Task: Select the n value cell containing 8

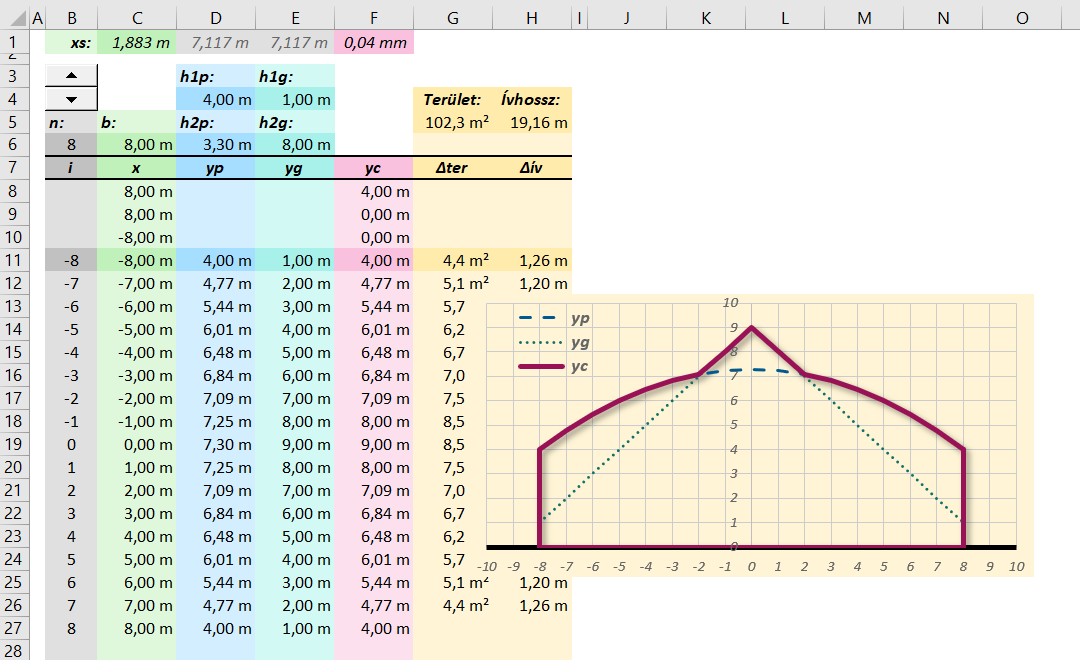Action: (x=71, y=145)
